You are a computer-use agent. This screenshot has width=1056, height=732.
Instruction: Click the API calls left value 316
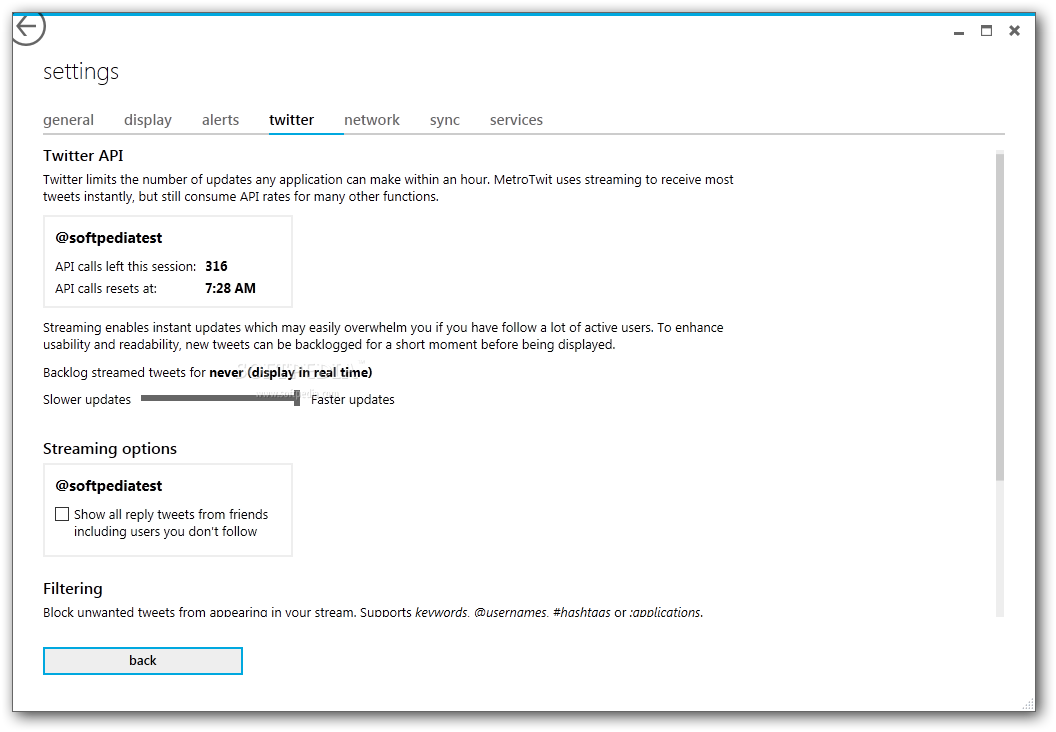click(216, 266)
